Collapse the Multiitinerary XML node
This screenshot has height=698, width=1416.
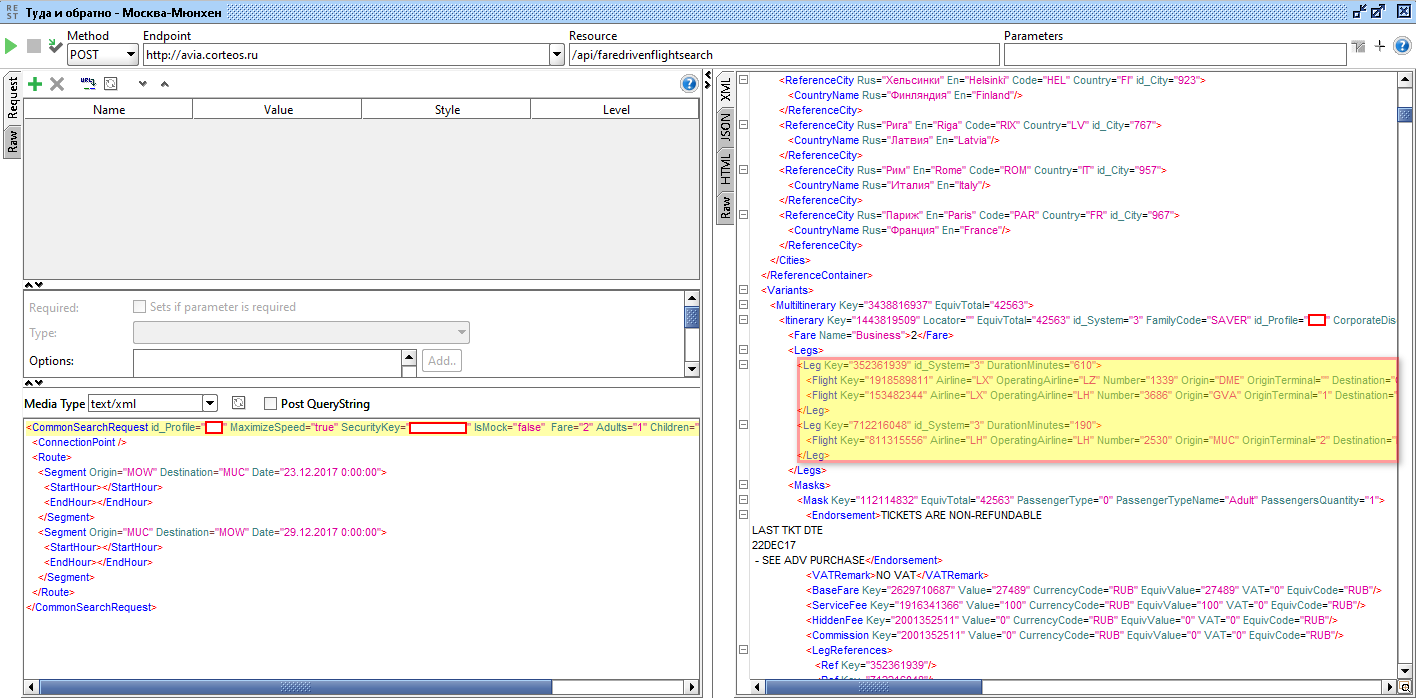pyautogui.click(x=743, y=305)
